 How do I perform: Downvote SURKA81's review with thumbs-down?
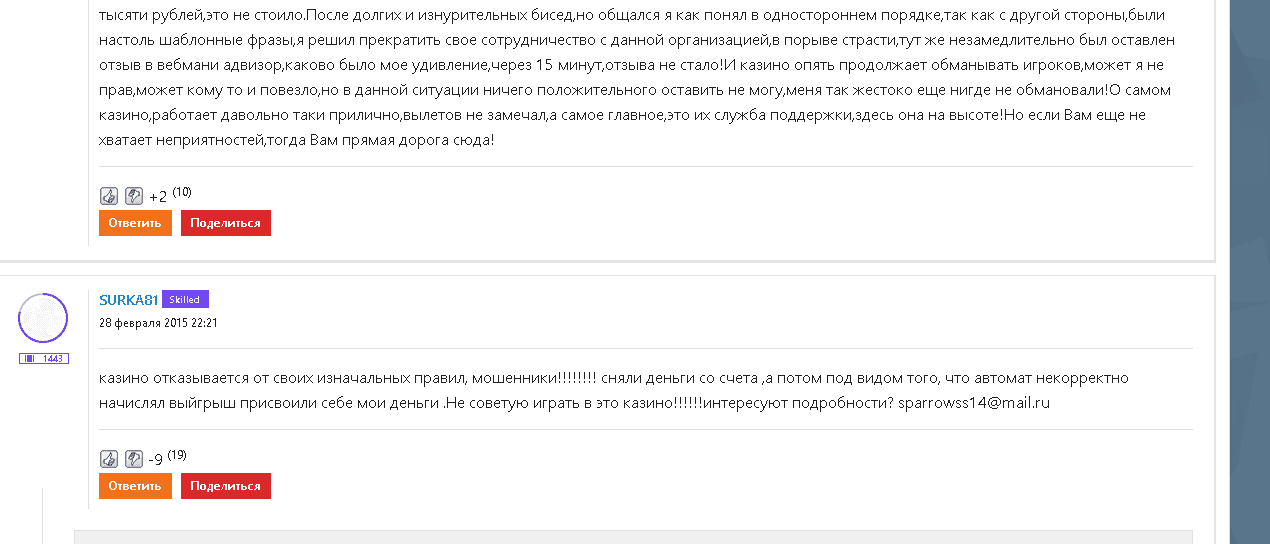pos(134,459)
